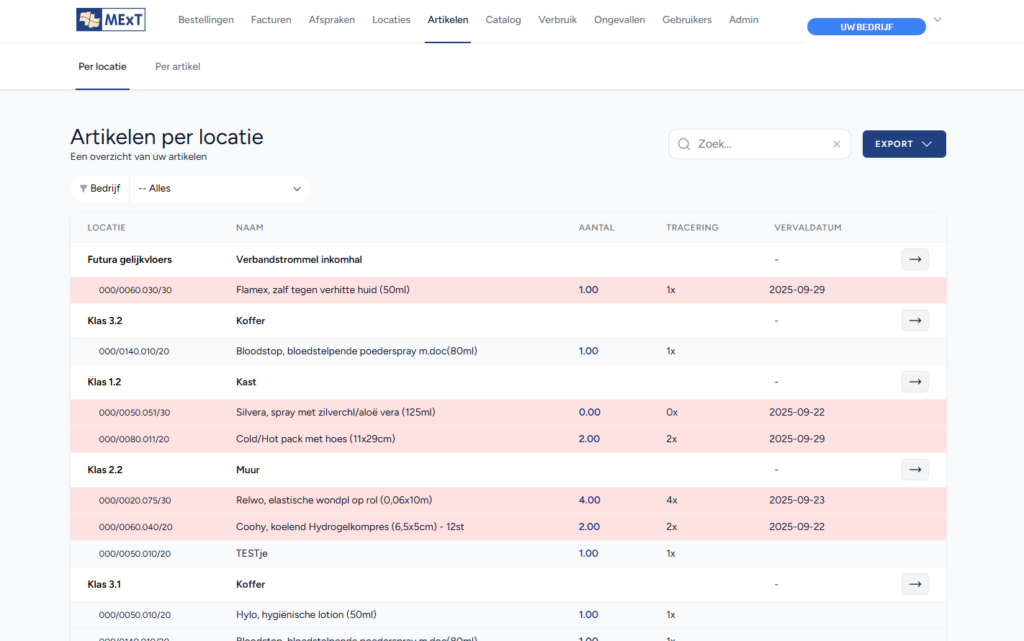Click the UW BEDRIJF button
This screenshot has width=1024, height=641.
click(x=866, y=27)
